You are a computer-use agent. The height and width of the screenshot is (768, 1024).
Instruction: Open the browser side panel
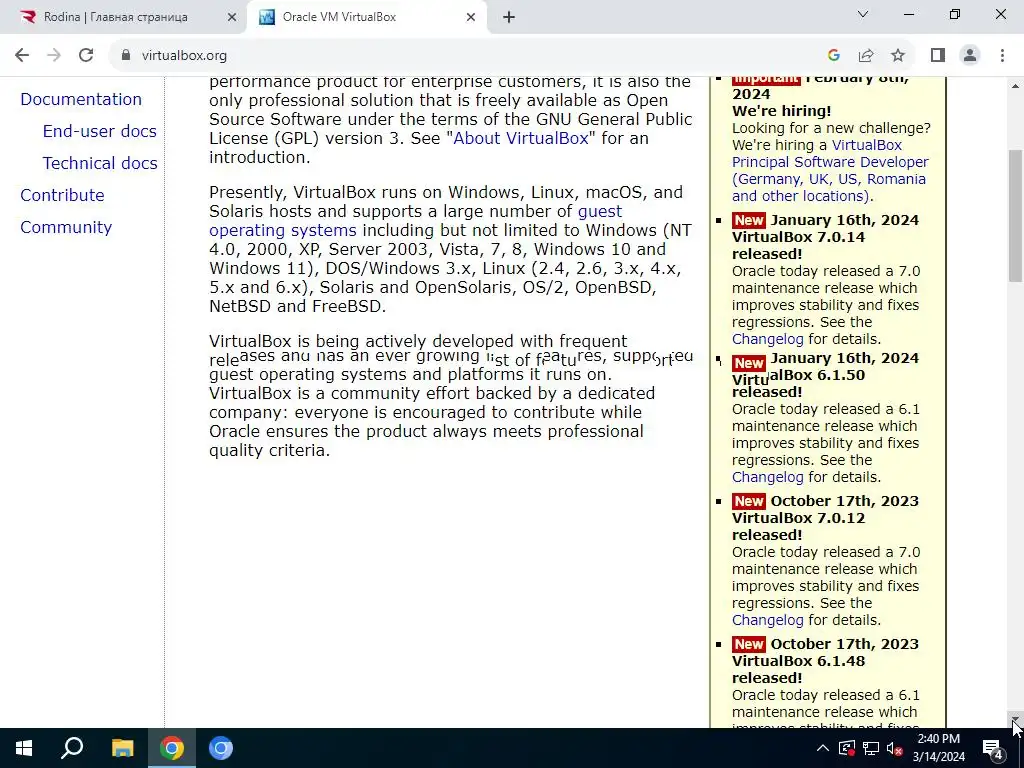(938, 56)
